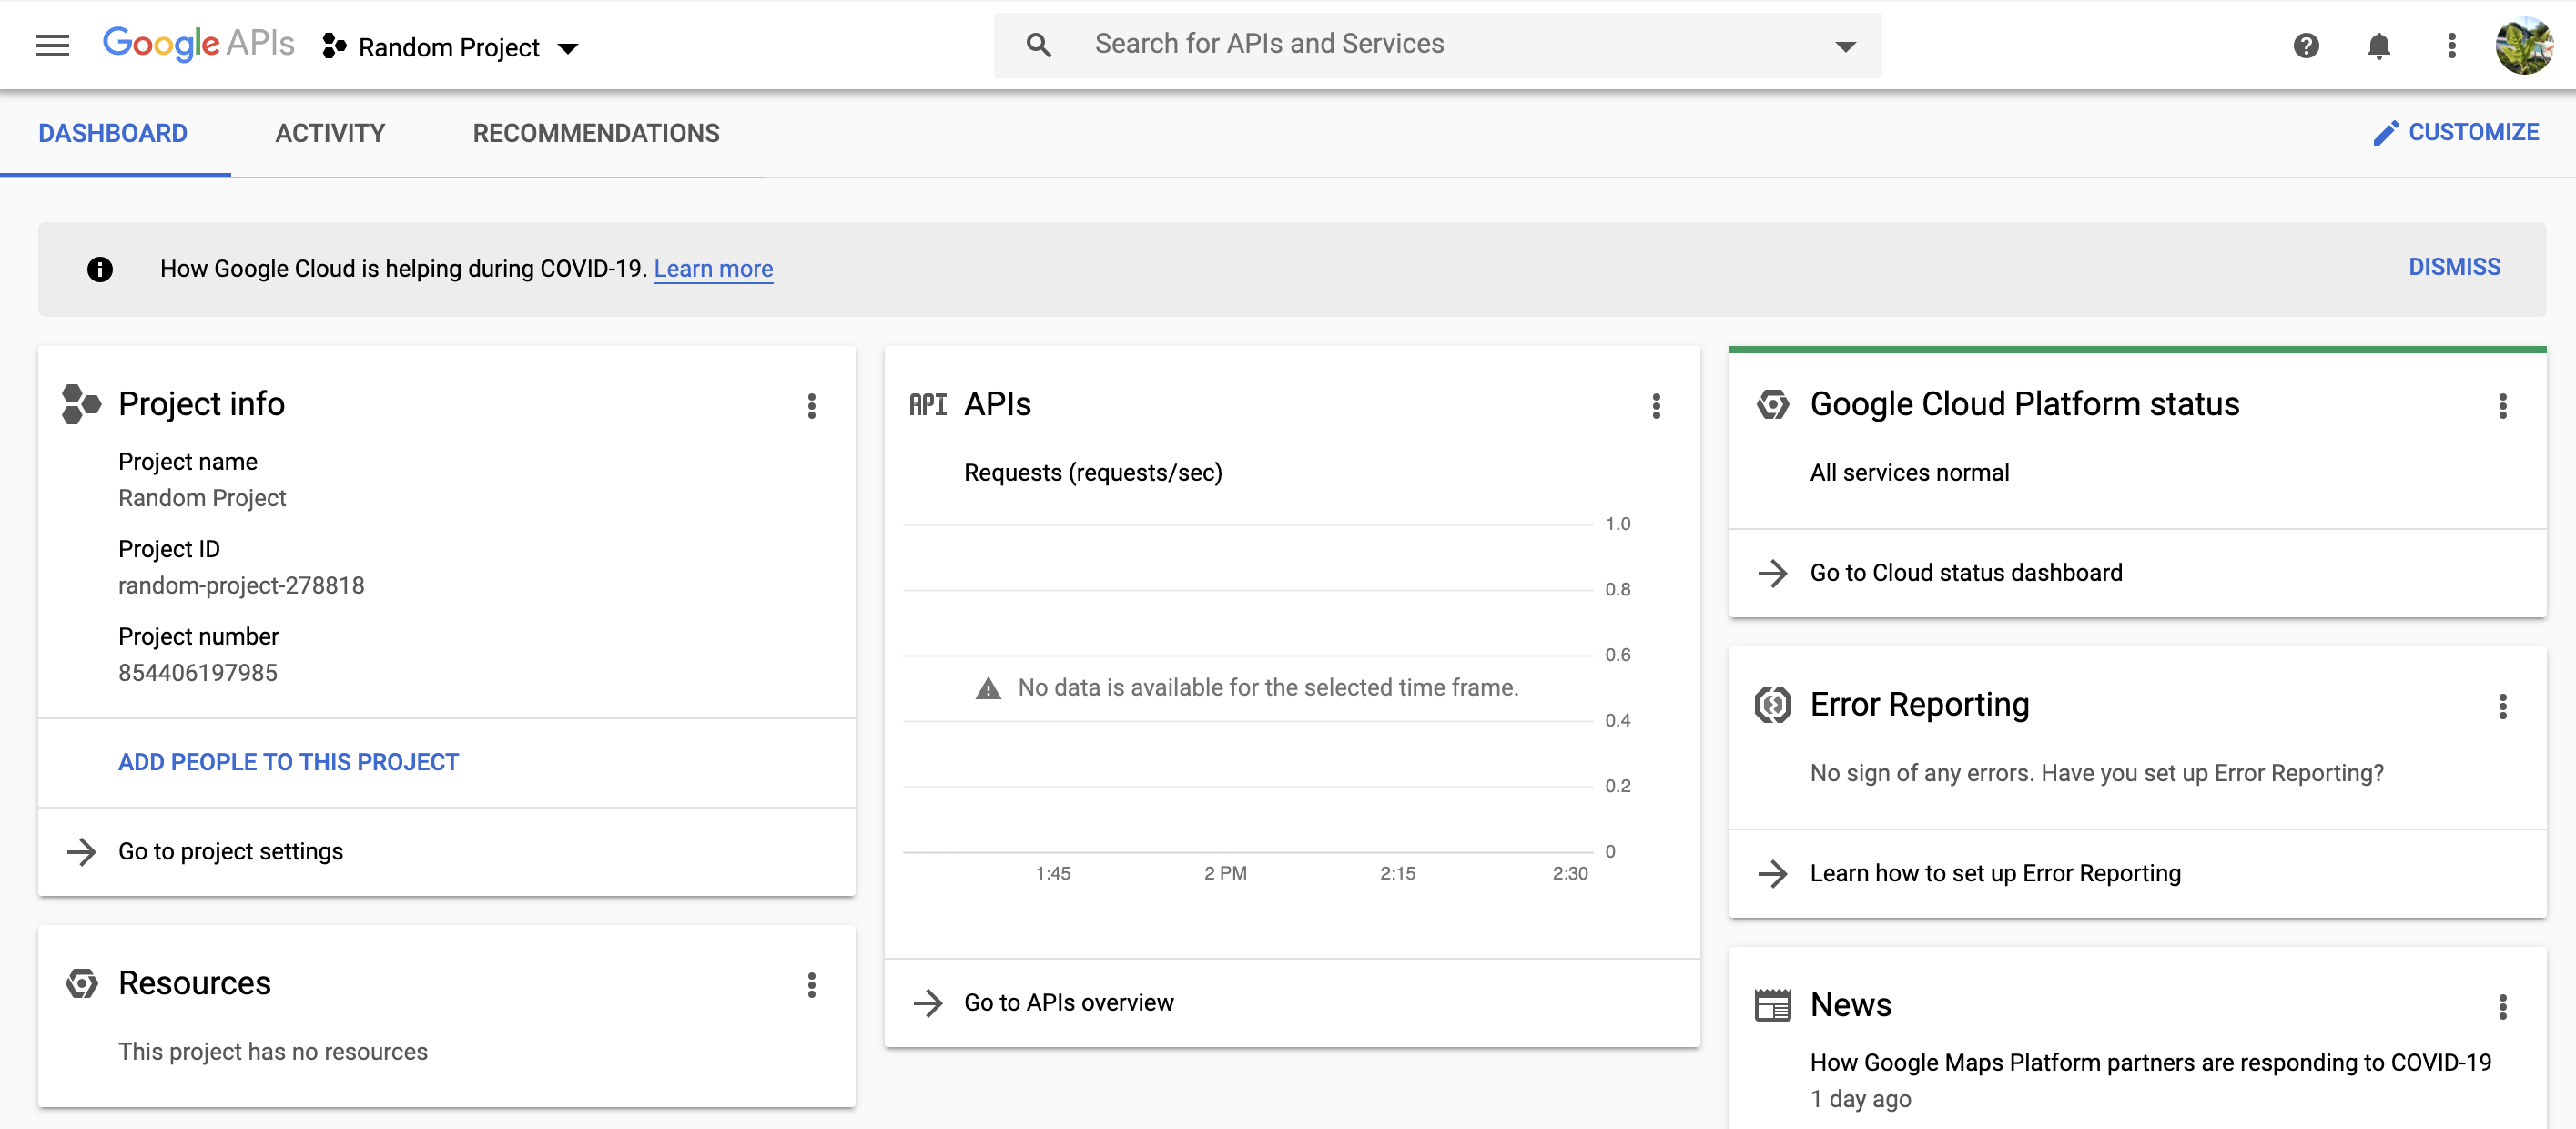Click the project hexagons icon beside Random Project
The height and width of the screenshot is (1129, 2576).
334,46
